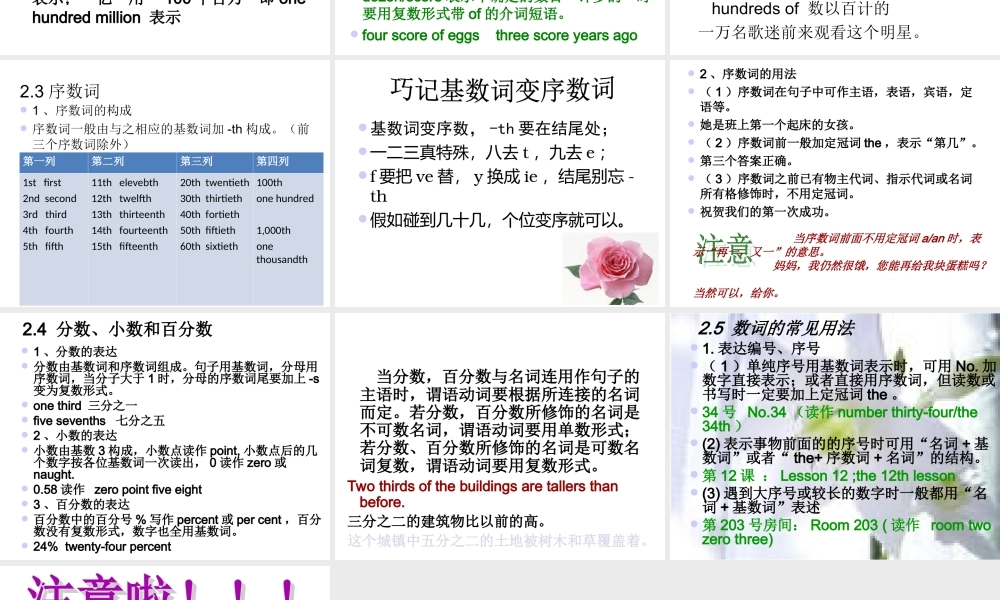Click the '1,000th' table entry
Viewport: 1000px width, 600px height.
(x=274, y=230)
